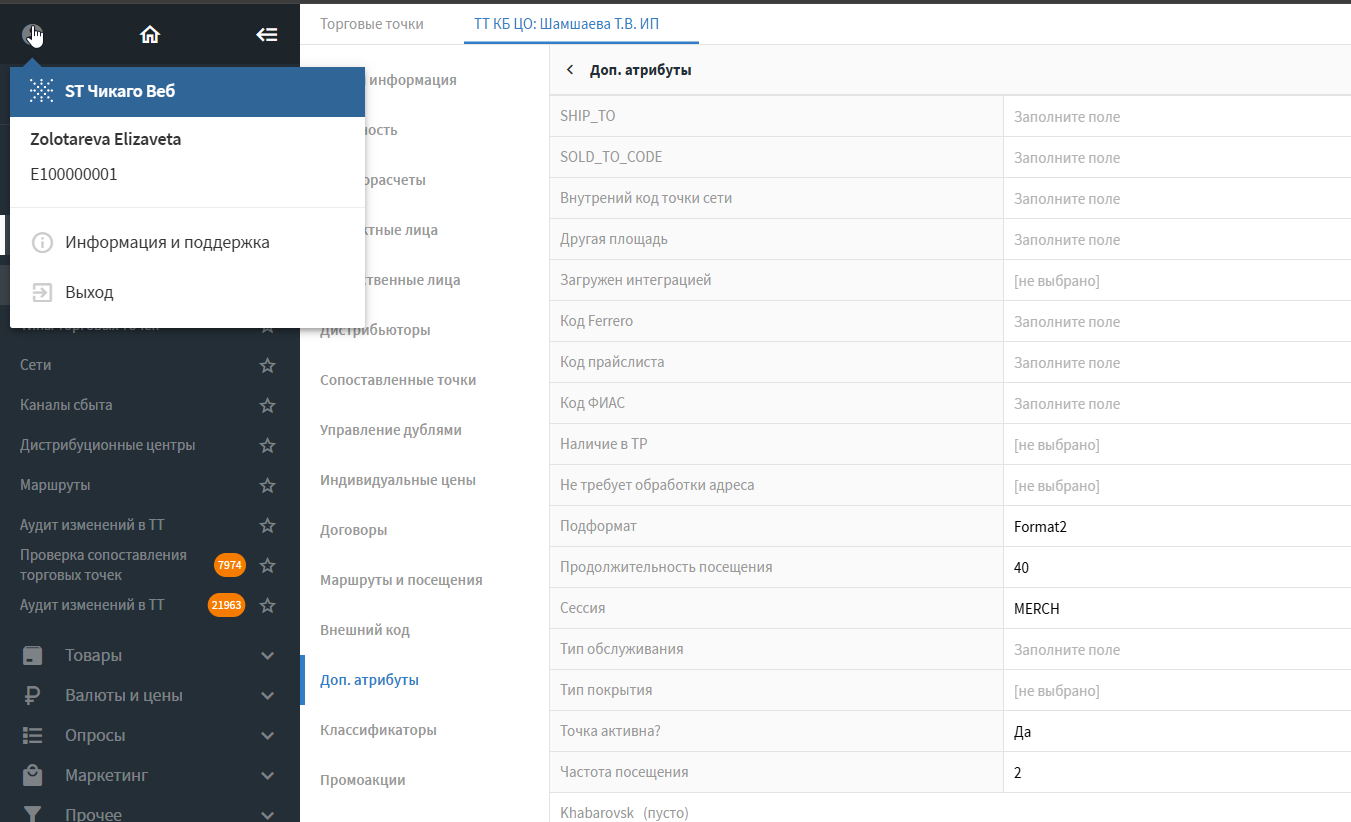Open Классификаторы section
Image resolution: width=1351 pixels, height=822 pixels.
click(x=379, y=730)
